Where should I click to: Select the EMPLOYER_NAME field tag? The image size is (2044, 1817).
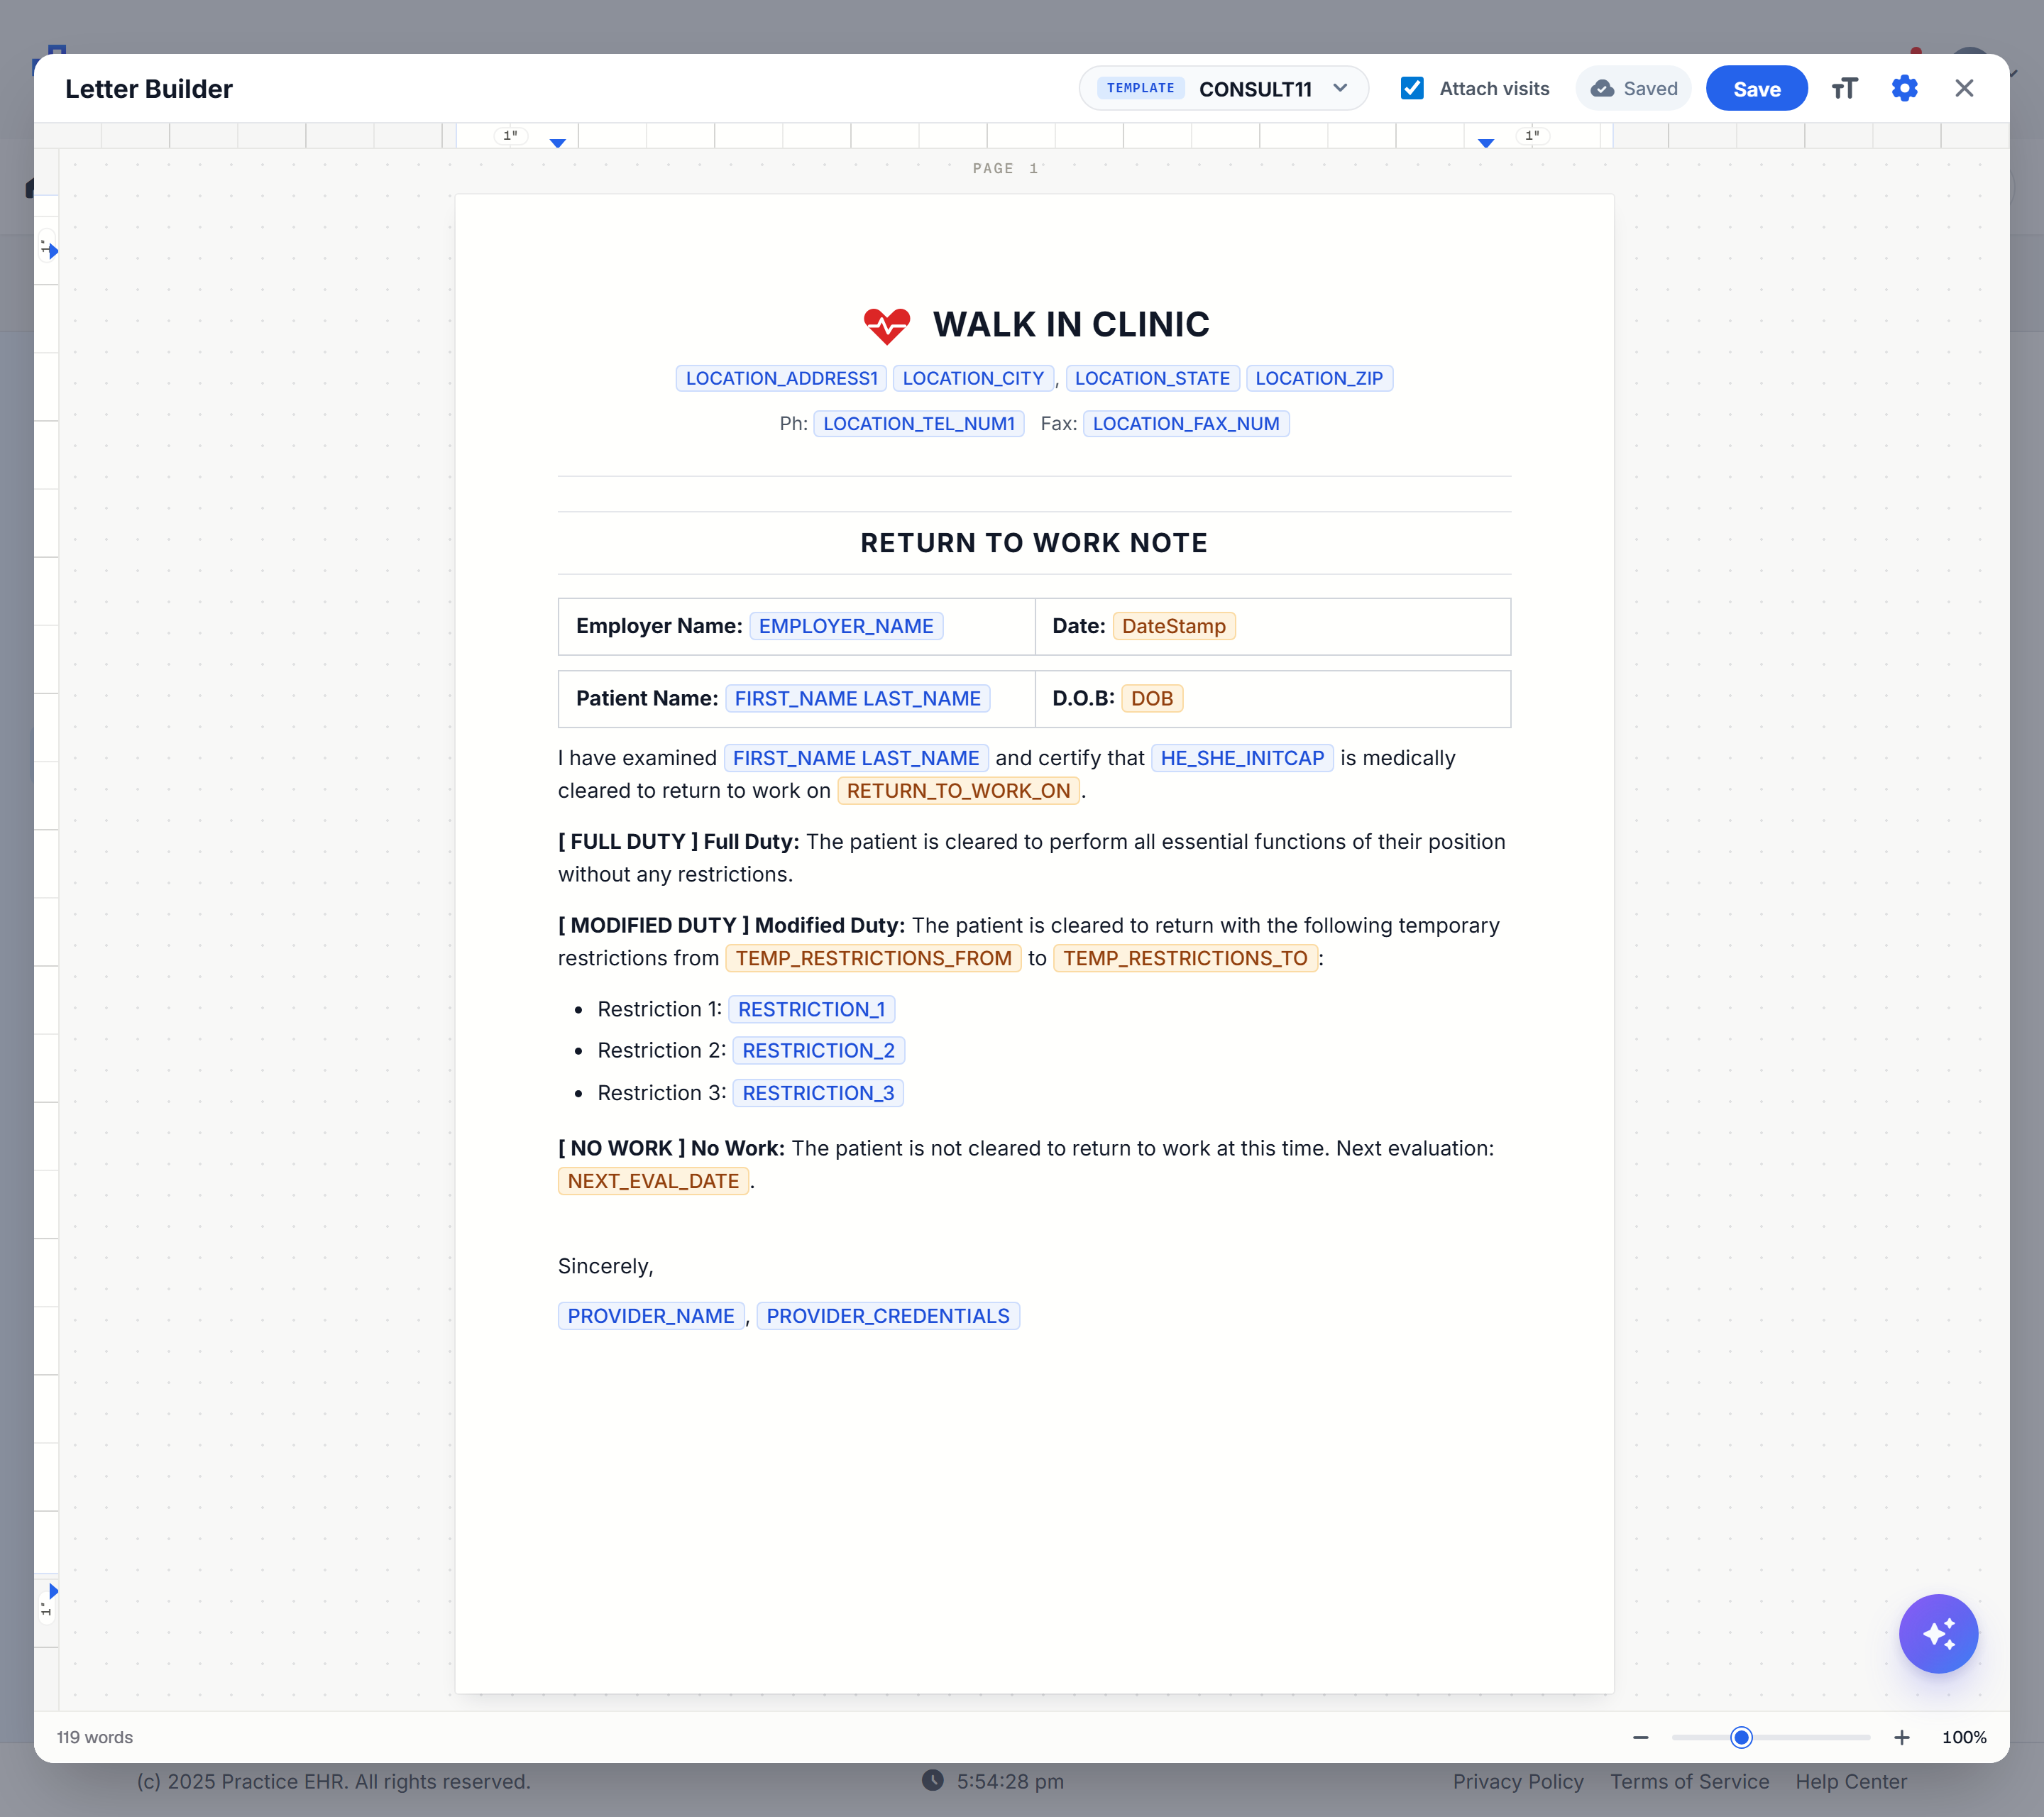(846, 626)
